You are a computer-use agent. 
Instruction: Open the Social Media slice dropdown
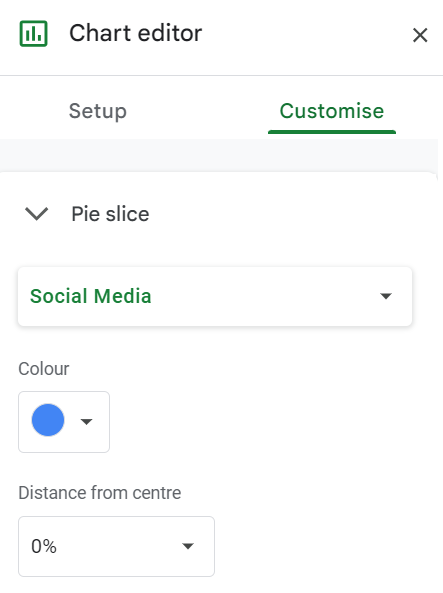point(215,296)
